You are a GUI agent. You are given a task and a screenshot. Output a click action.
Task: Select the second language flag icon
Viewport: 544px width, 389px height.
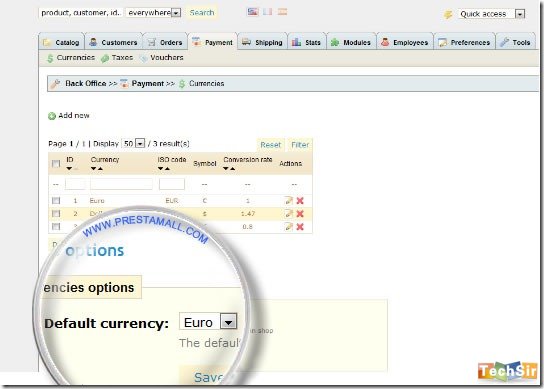tap(267, 12)
